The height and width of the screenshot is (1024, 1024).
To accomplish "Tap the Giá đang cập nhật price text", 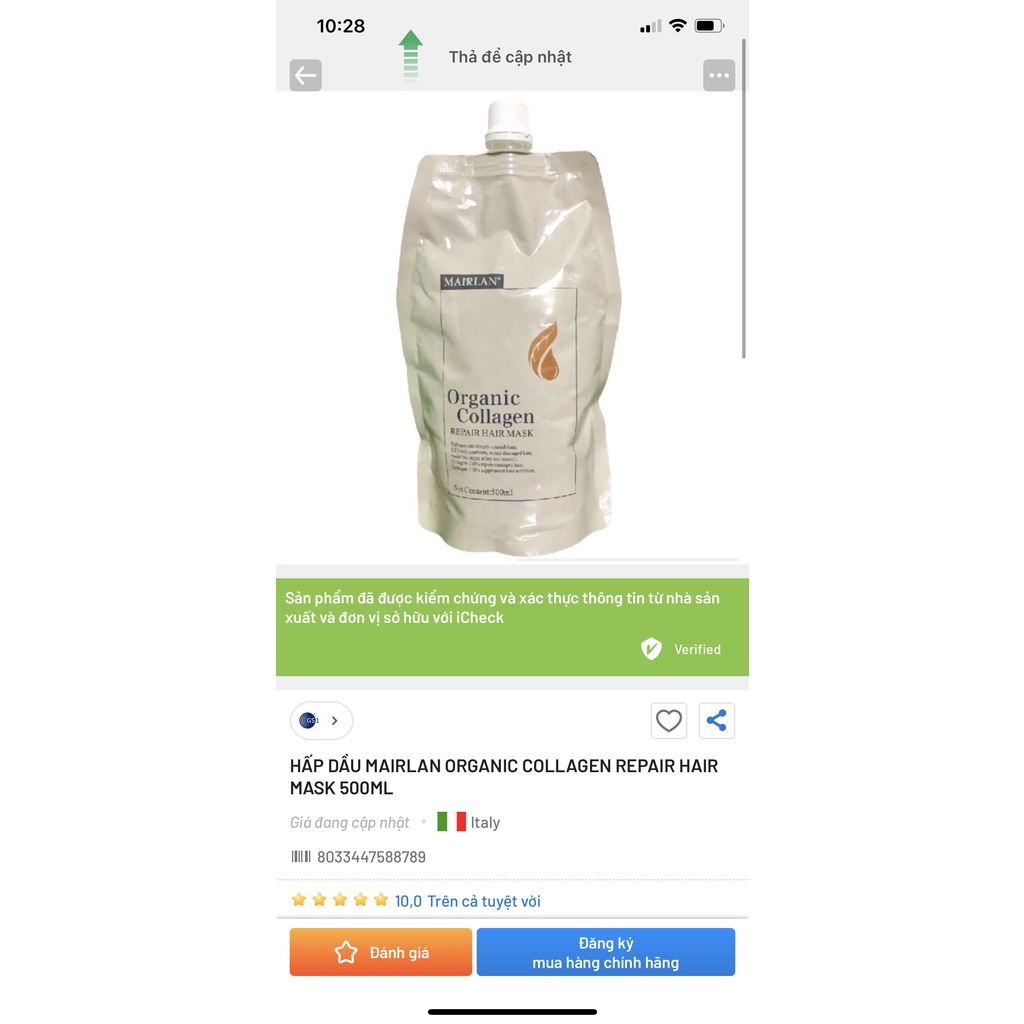I will click(x=349, y=822).
